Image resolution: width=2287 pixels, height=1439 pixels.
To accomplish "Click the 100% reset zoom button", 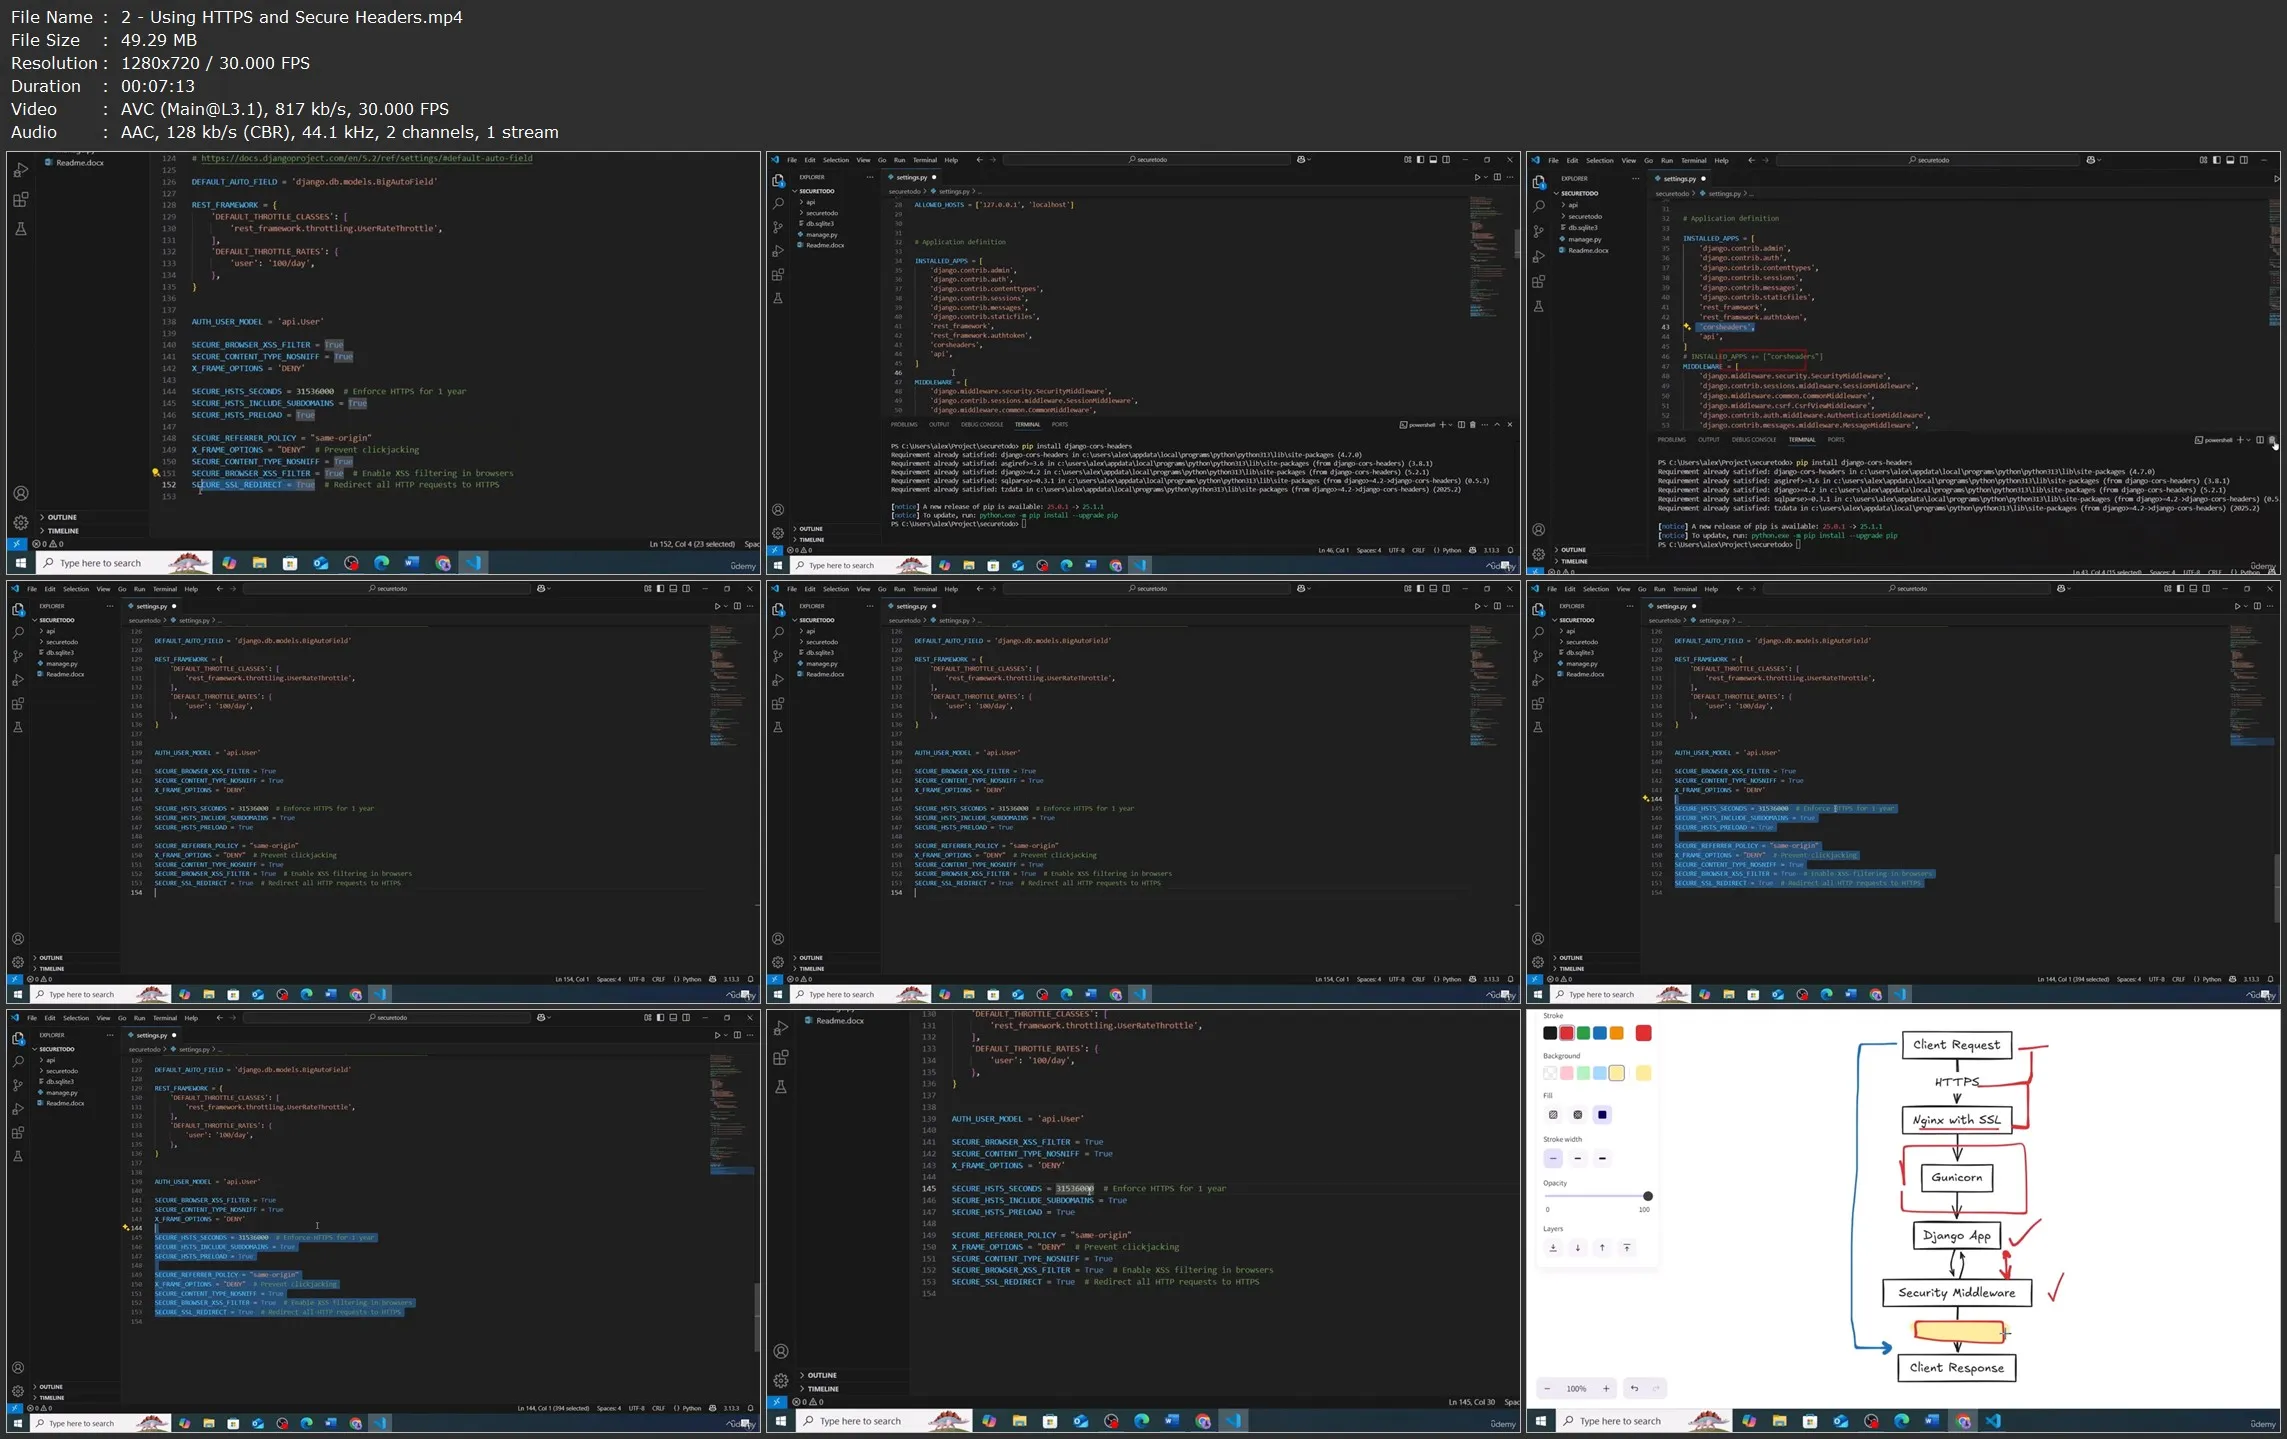I will (1576, 1388).
